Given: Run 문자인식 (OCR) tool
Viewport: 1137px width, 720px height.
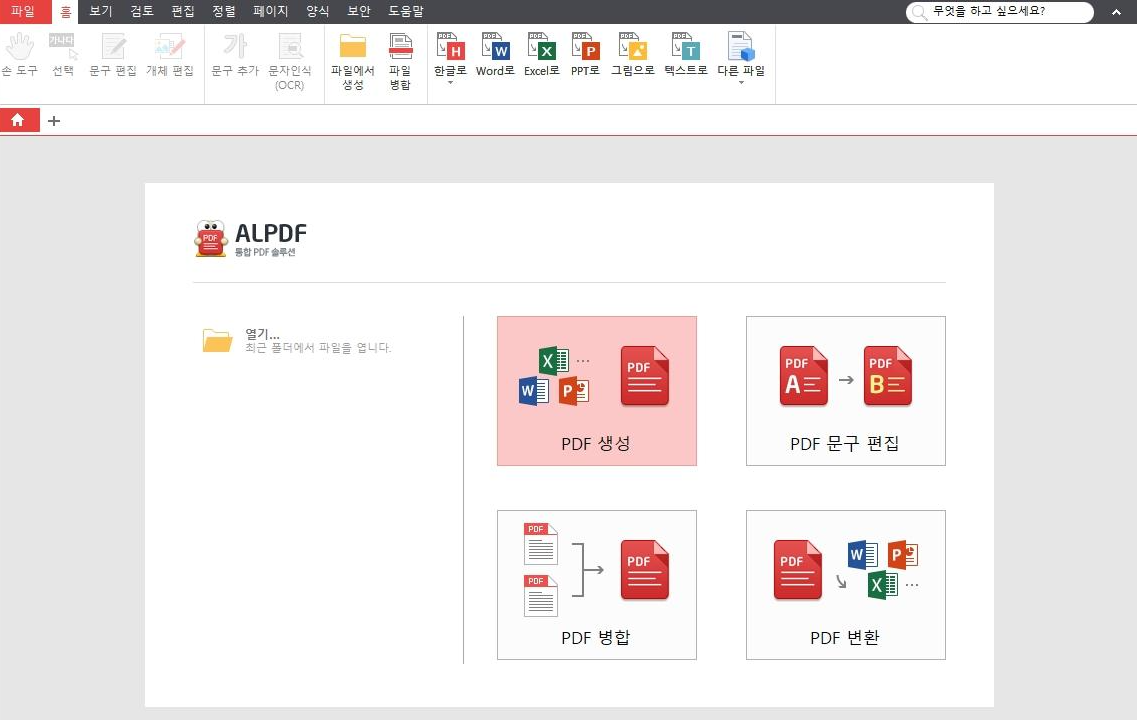Looking at the screenshot, I should coord(290,62).
